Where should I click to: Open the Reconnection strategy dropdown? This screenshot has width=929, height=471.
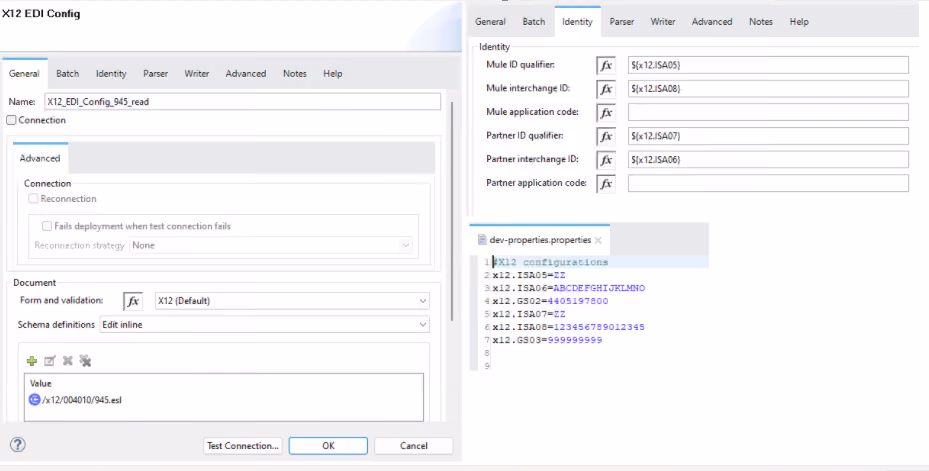coord(271,245)
